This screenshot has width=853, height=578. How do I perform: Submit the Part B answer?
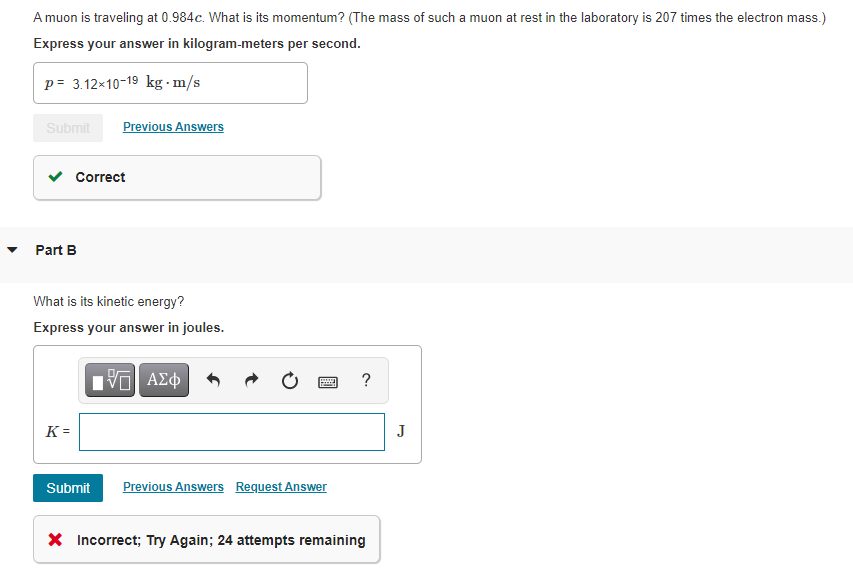pos(68,488)
